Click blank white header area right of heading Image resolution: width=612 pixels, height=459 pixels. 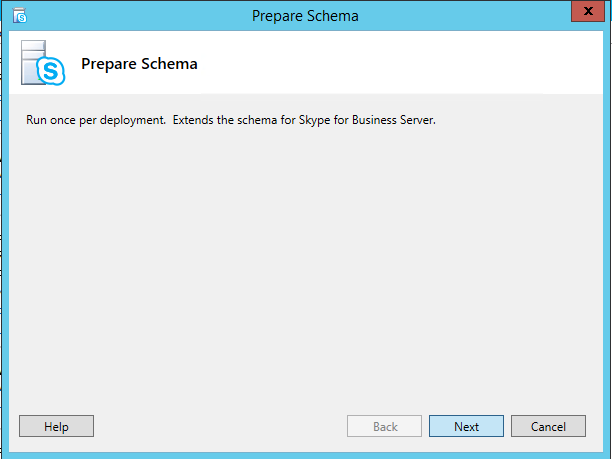click(x=400, y=64)
